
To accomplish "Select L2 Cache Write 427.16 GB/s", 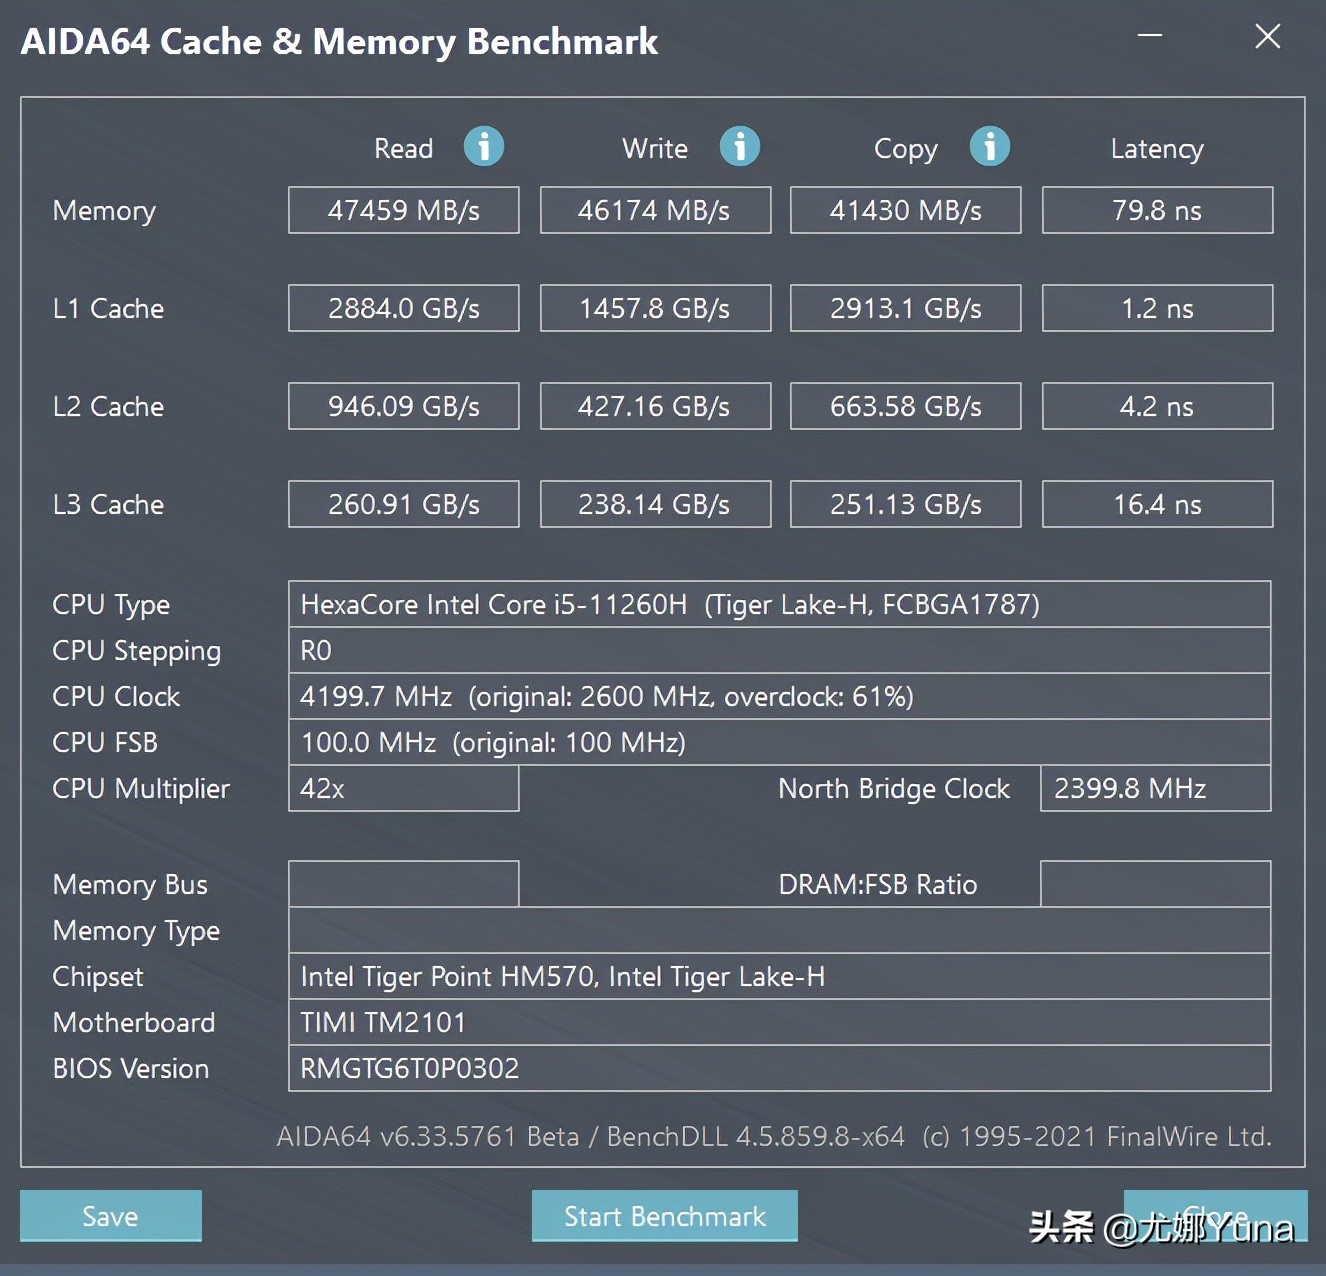I will tap(656, 406).
